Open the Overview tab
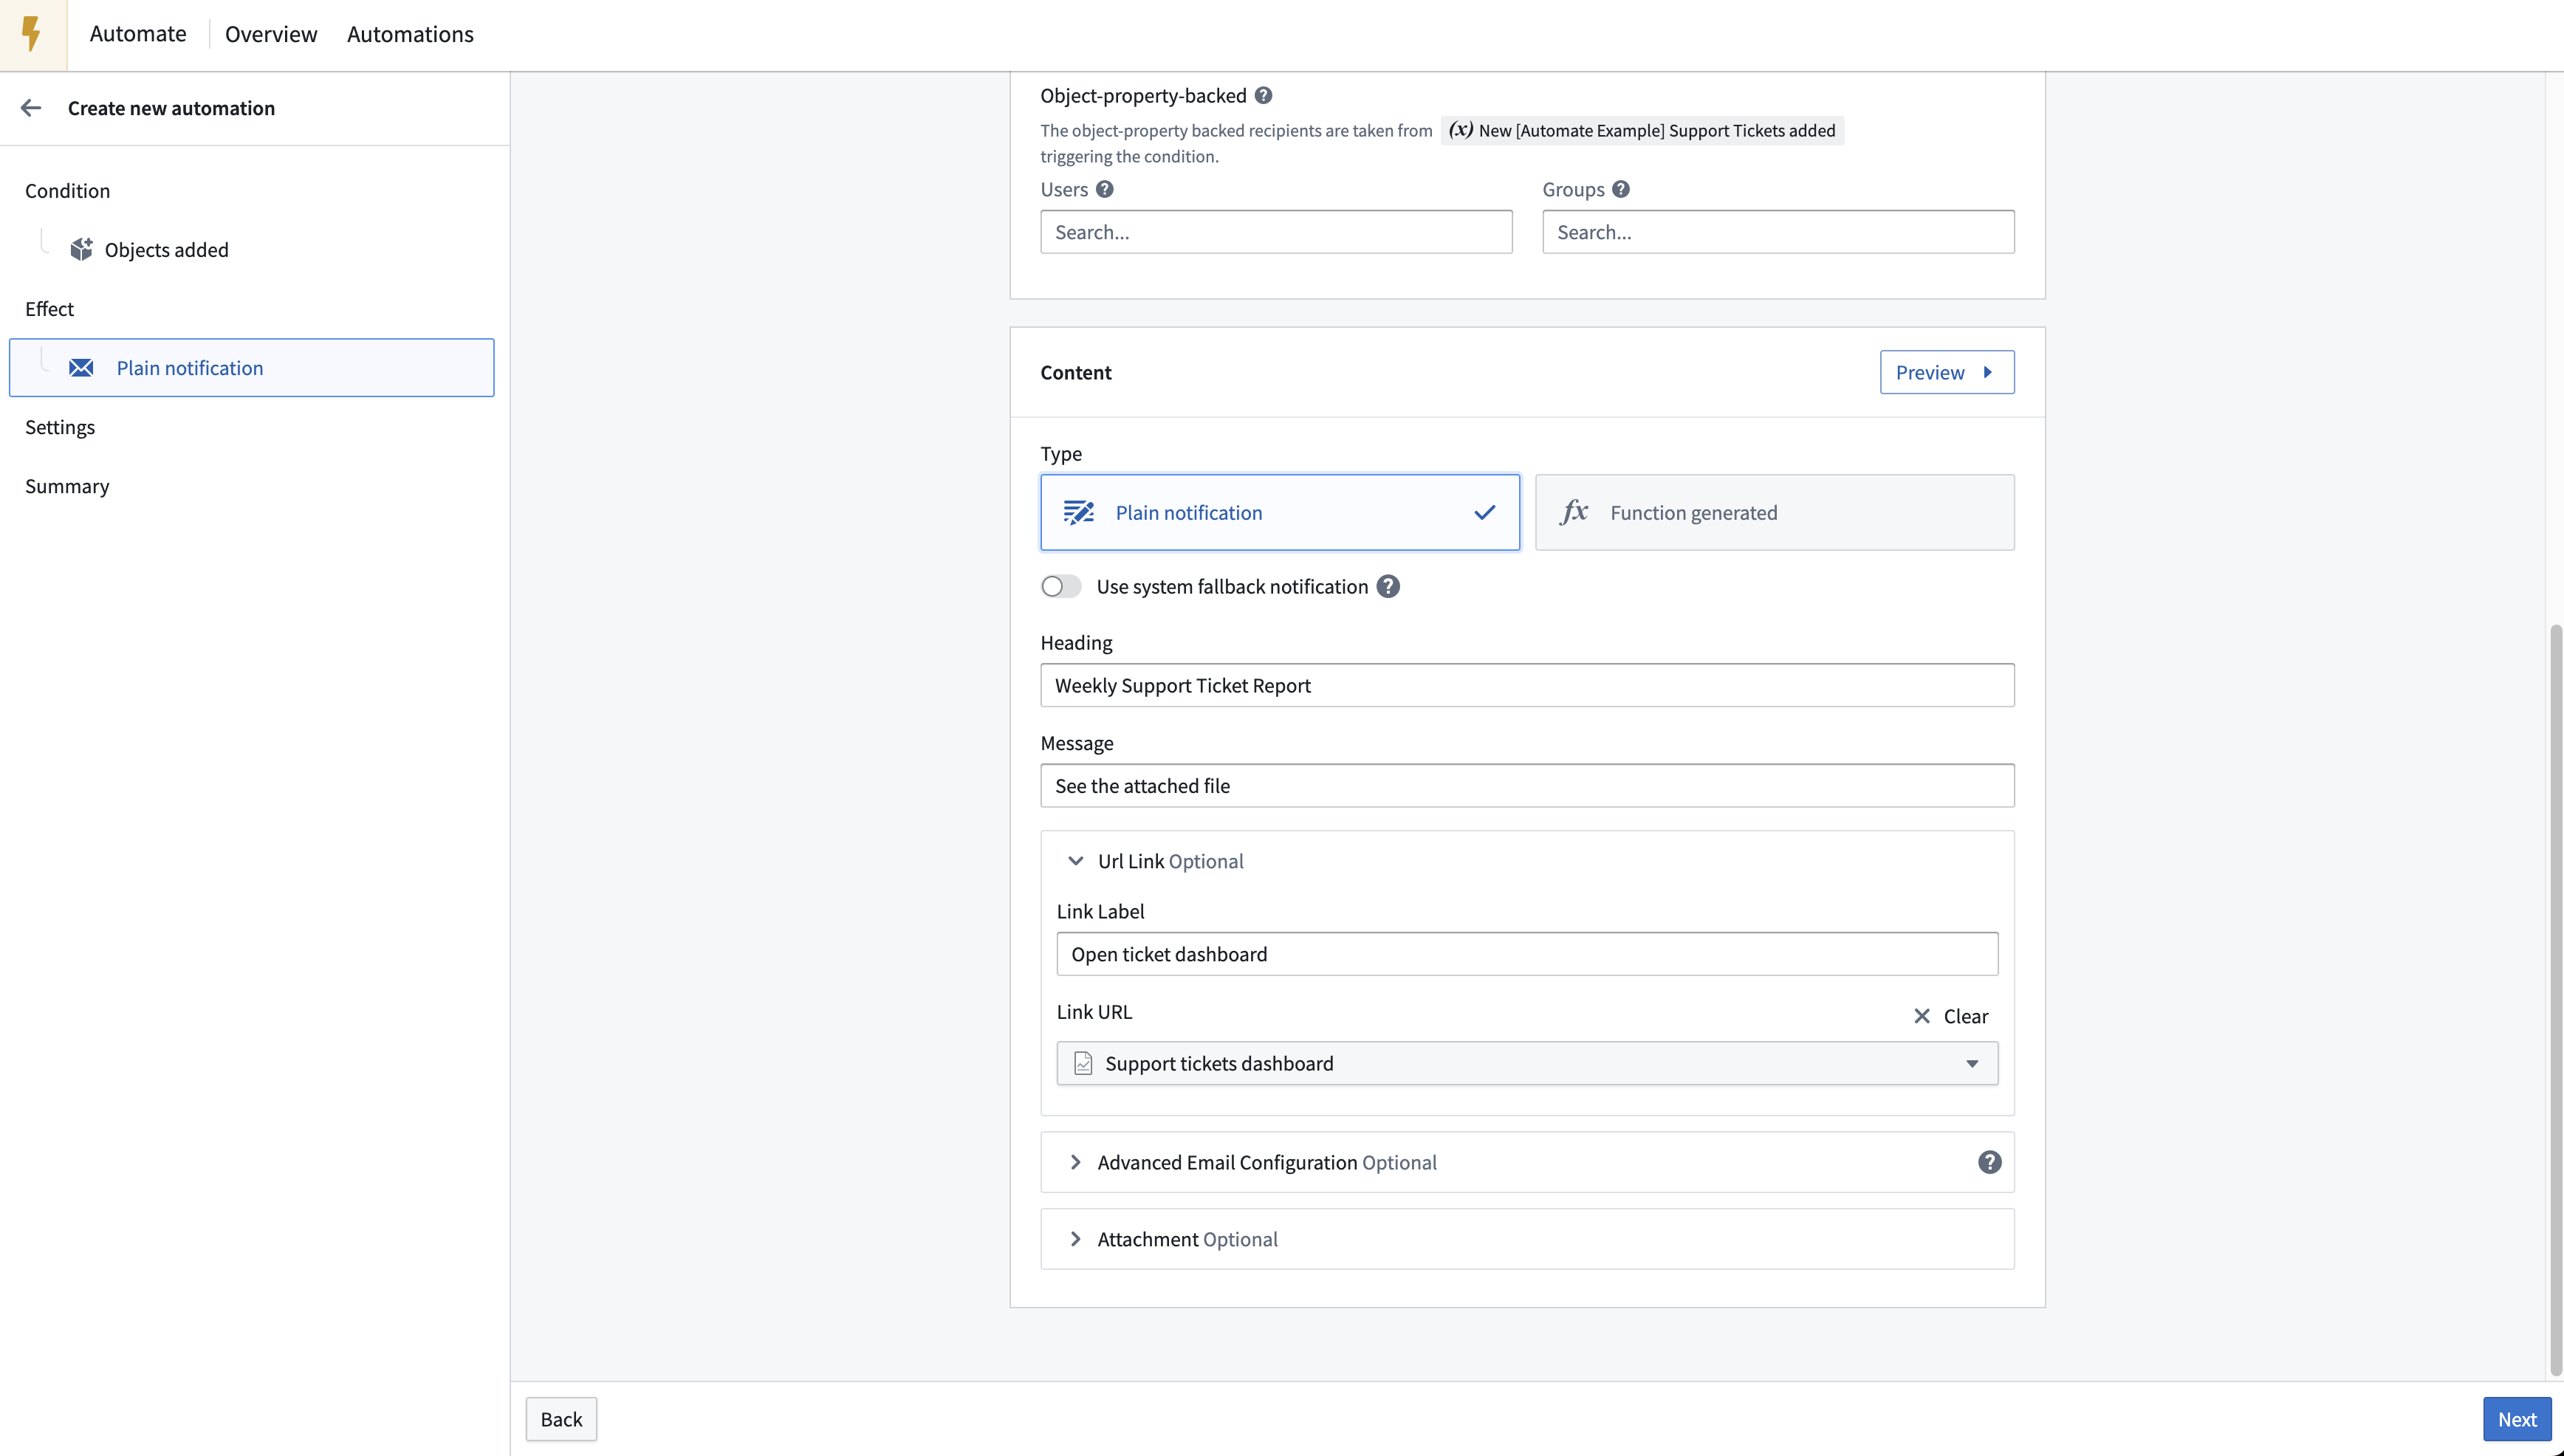Viewport: 2564px width, 1456px height. click(x=271, y=34)
